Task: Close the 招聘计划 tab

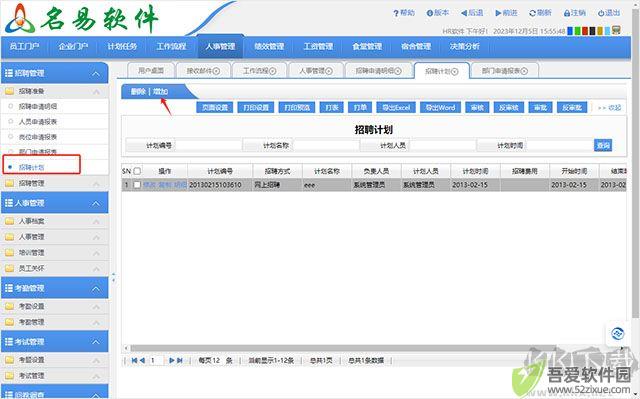Action: tap(454, 71)
